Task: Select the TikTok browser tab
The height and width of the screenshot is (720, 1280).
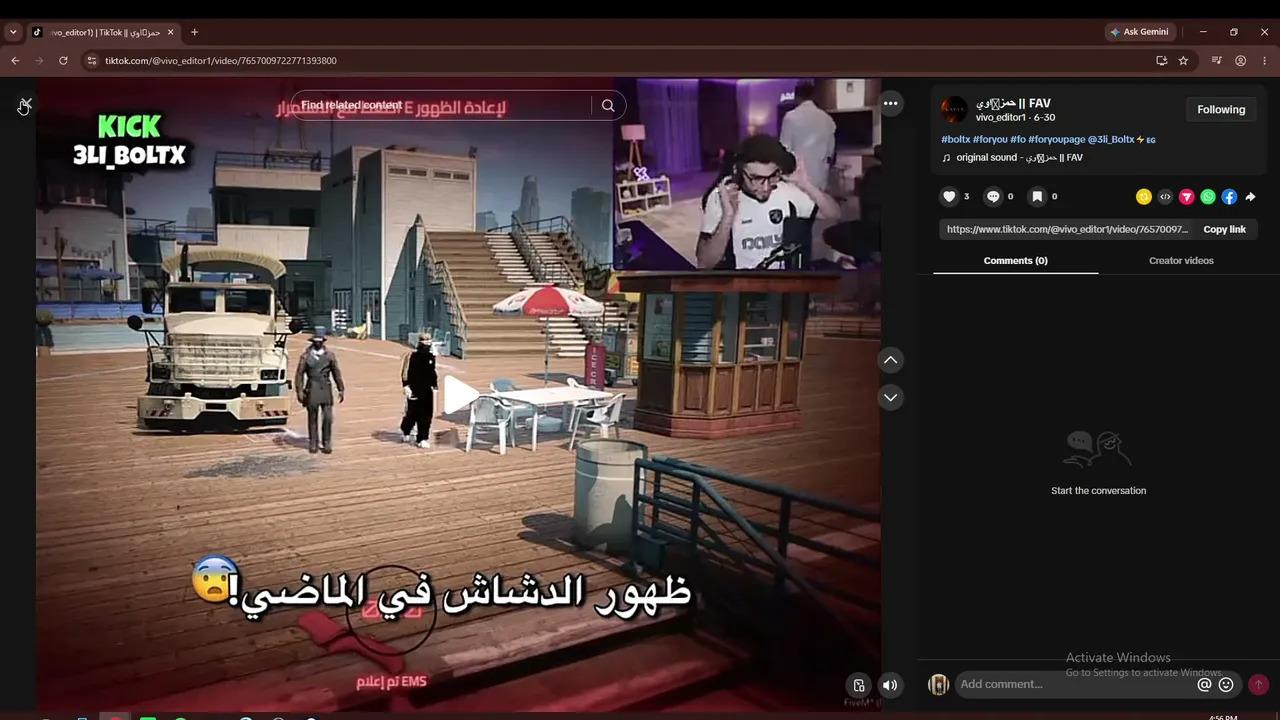Action: [103, 32]
